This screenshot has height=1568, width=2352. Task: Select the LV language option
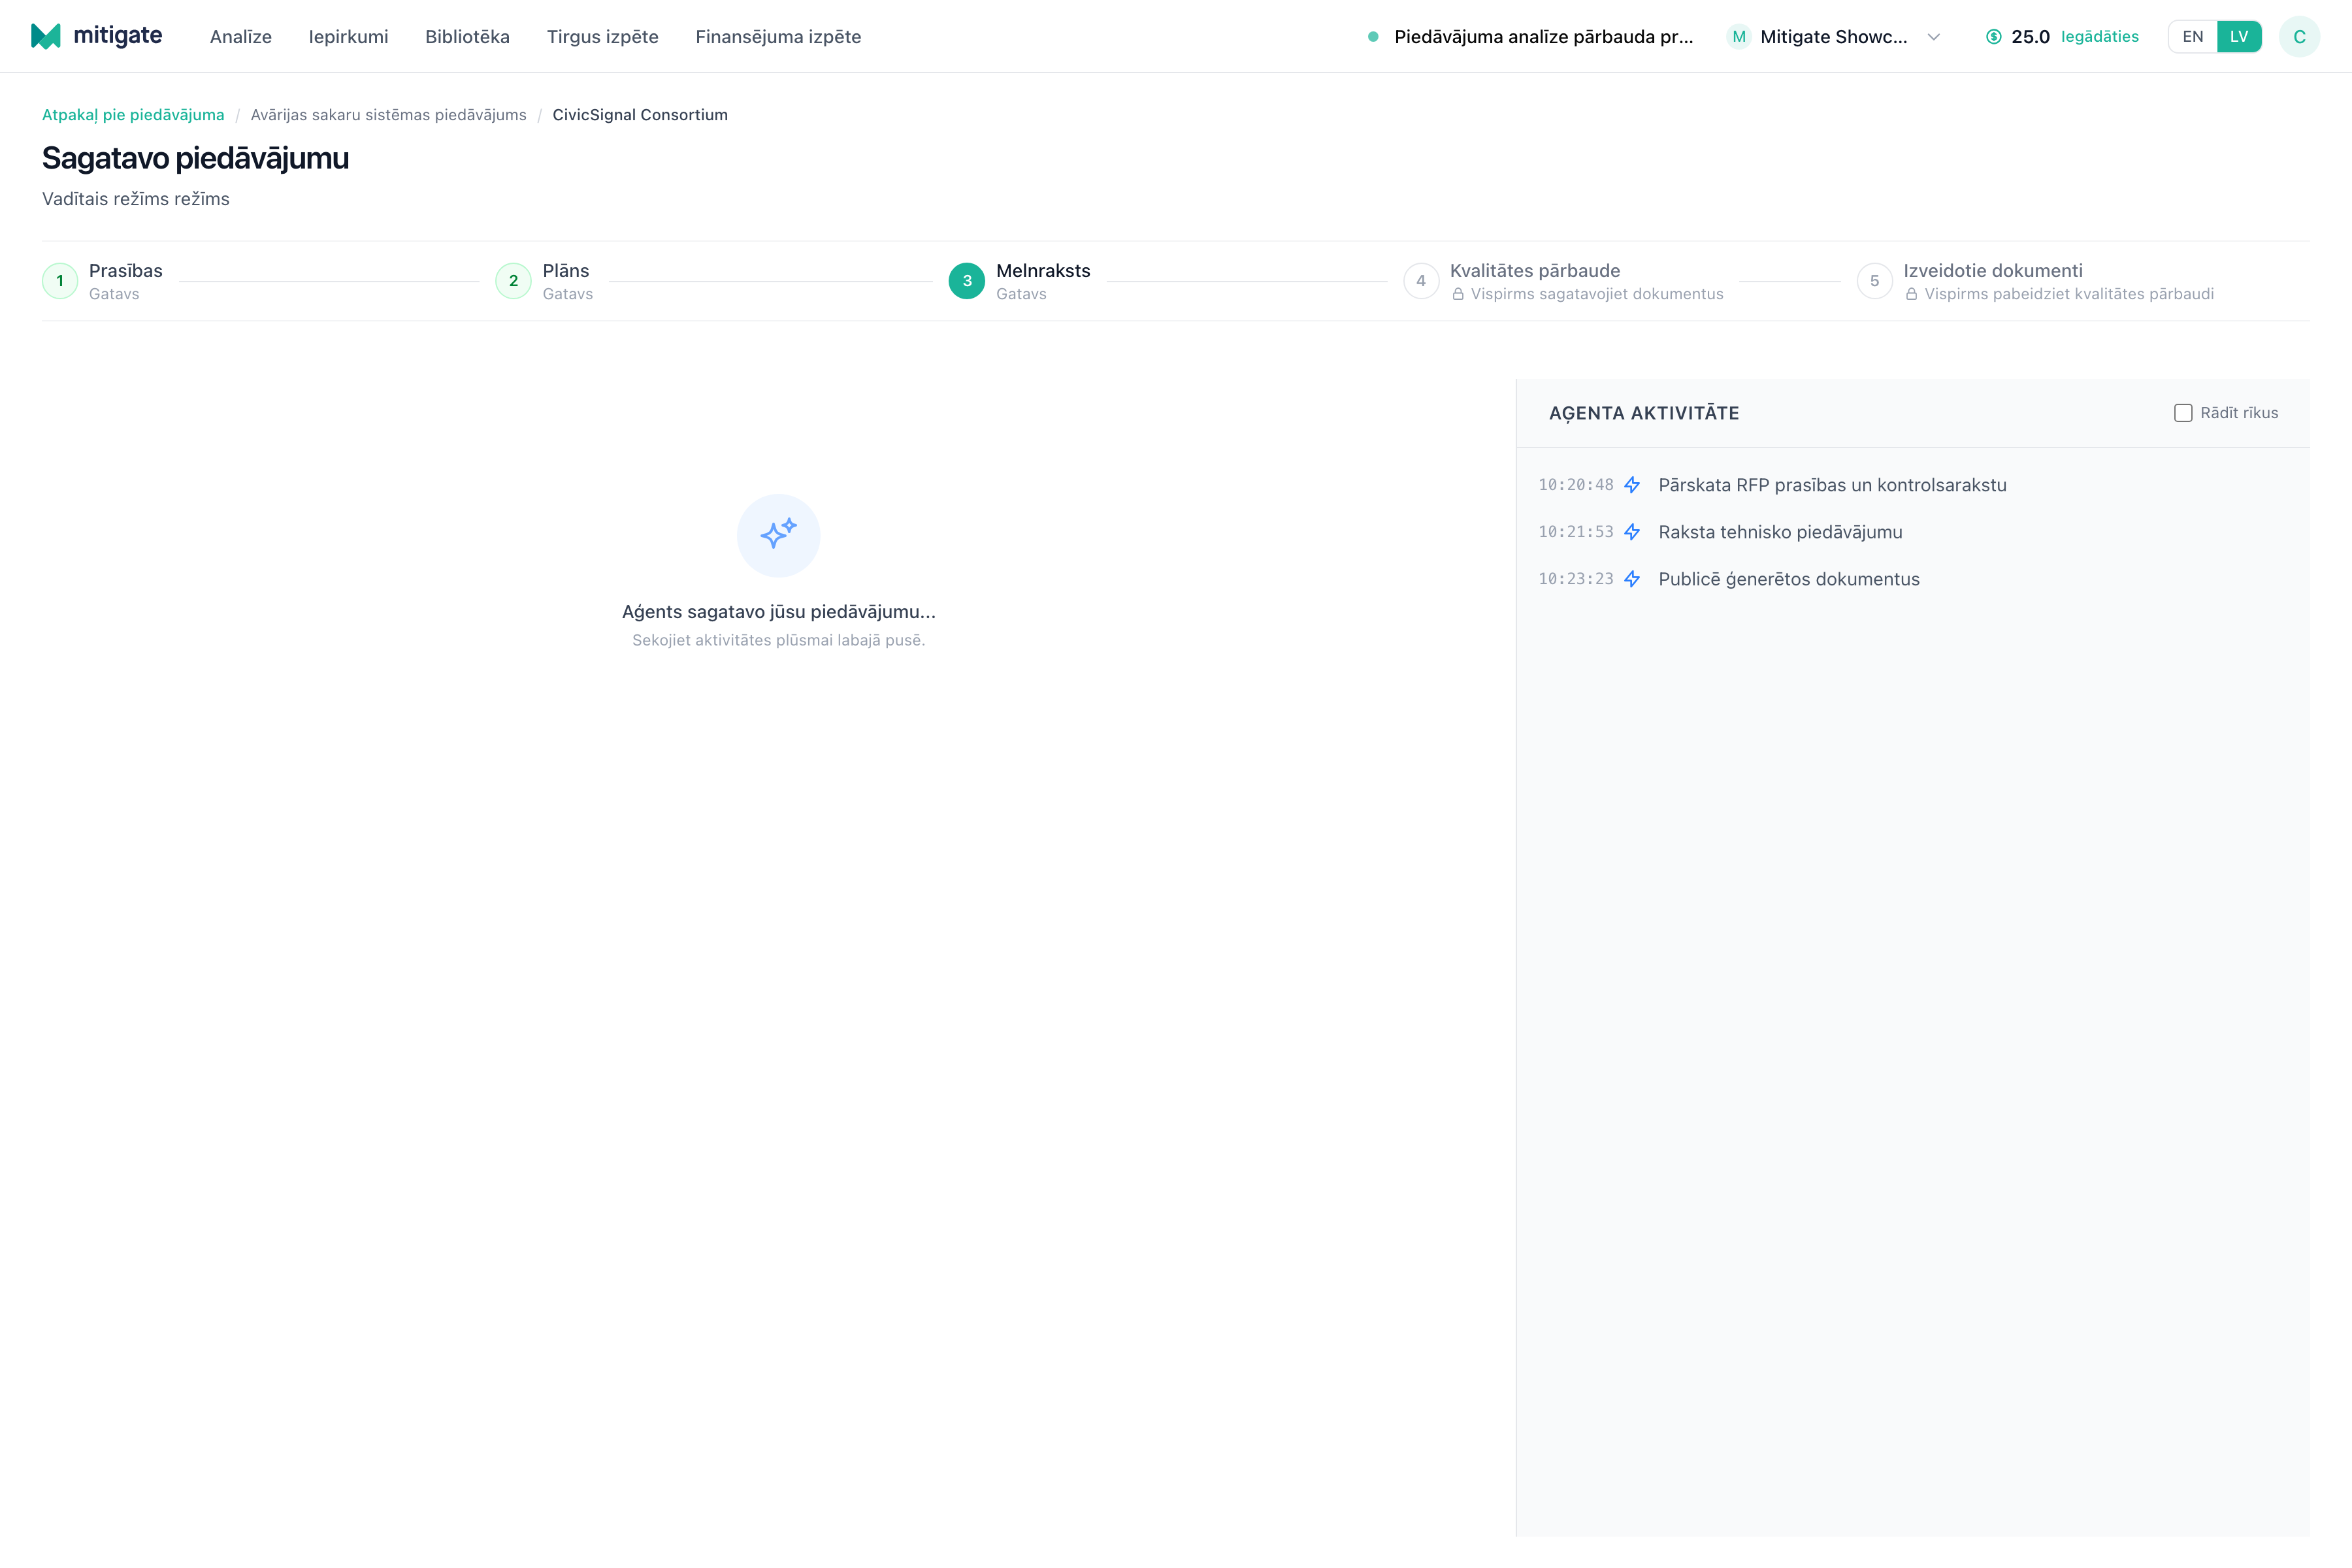coord(2239,37)
